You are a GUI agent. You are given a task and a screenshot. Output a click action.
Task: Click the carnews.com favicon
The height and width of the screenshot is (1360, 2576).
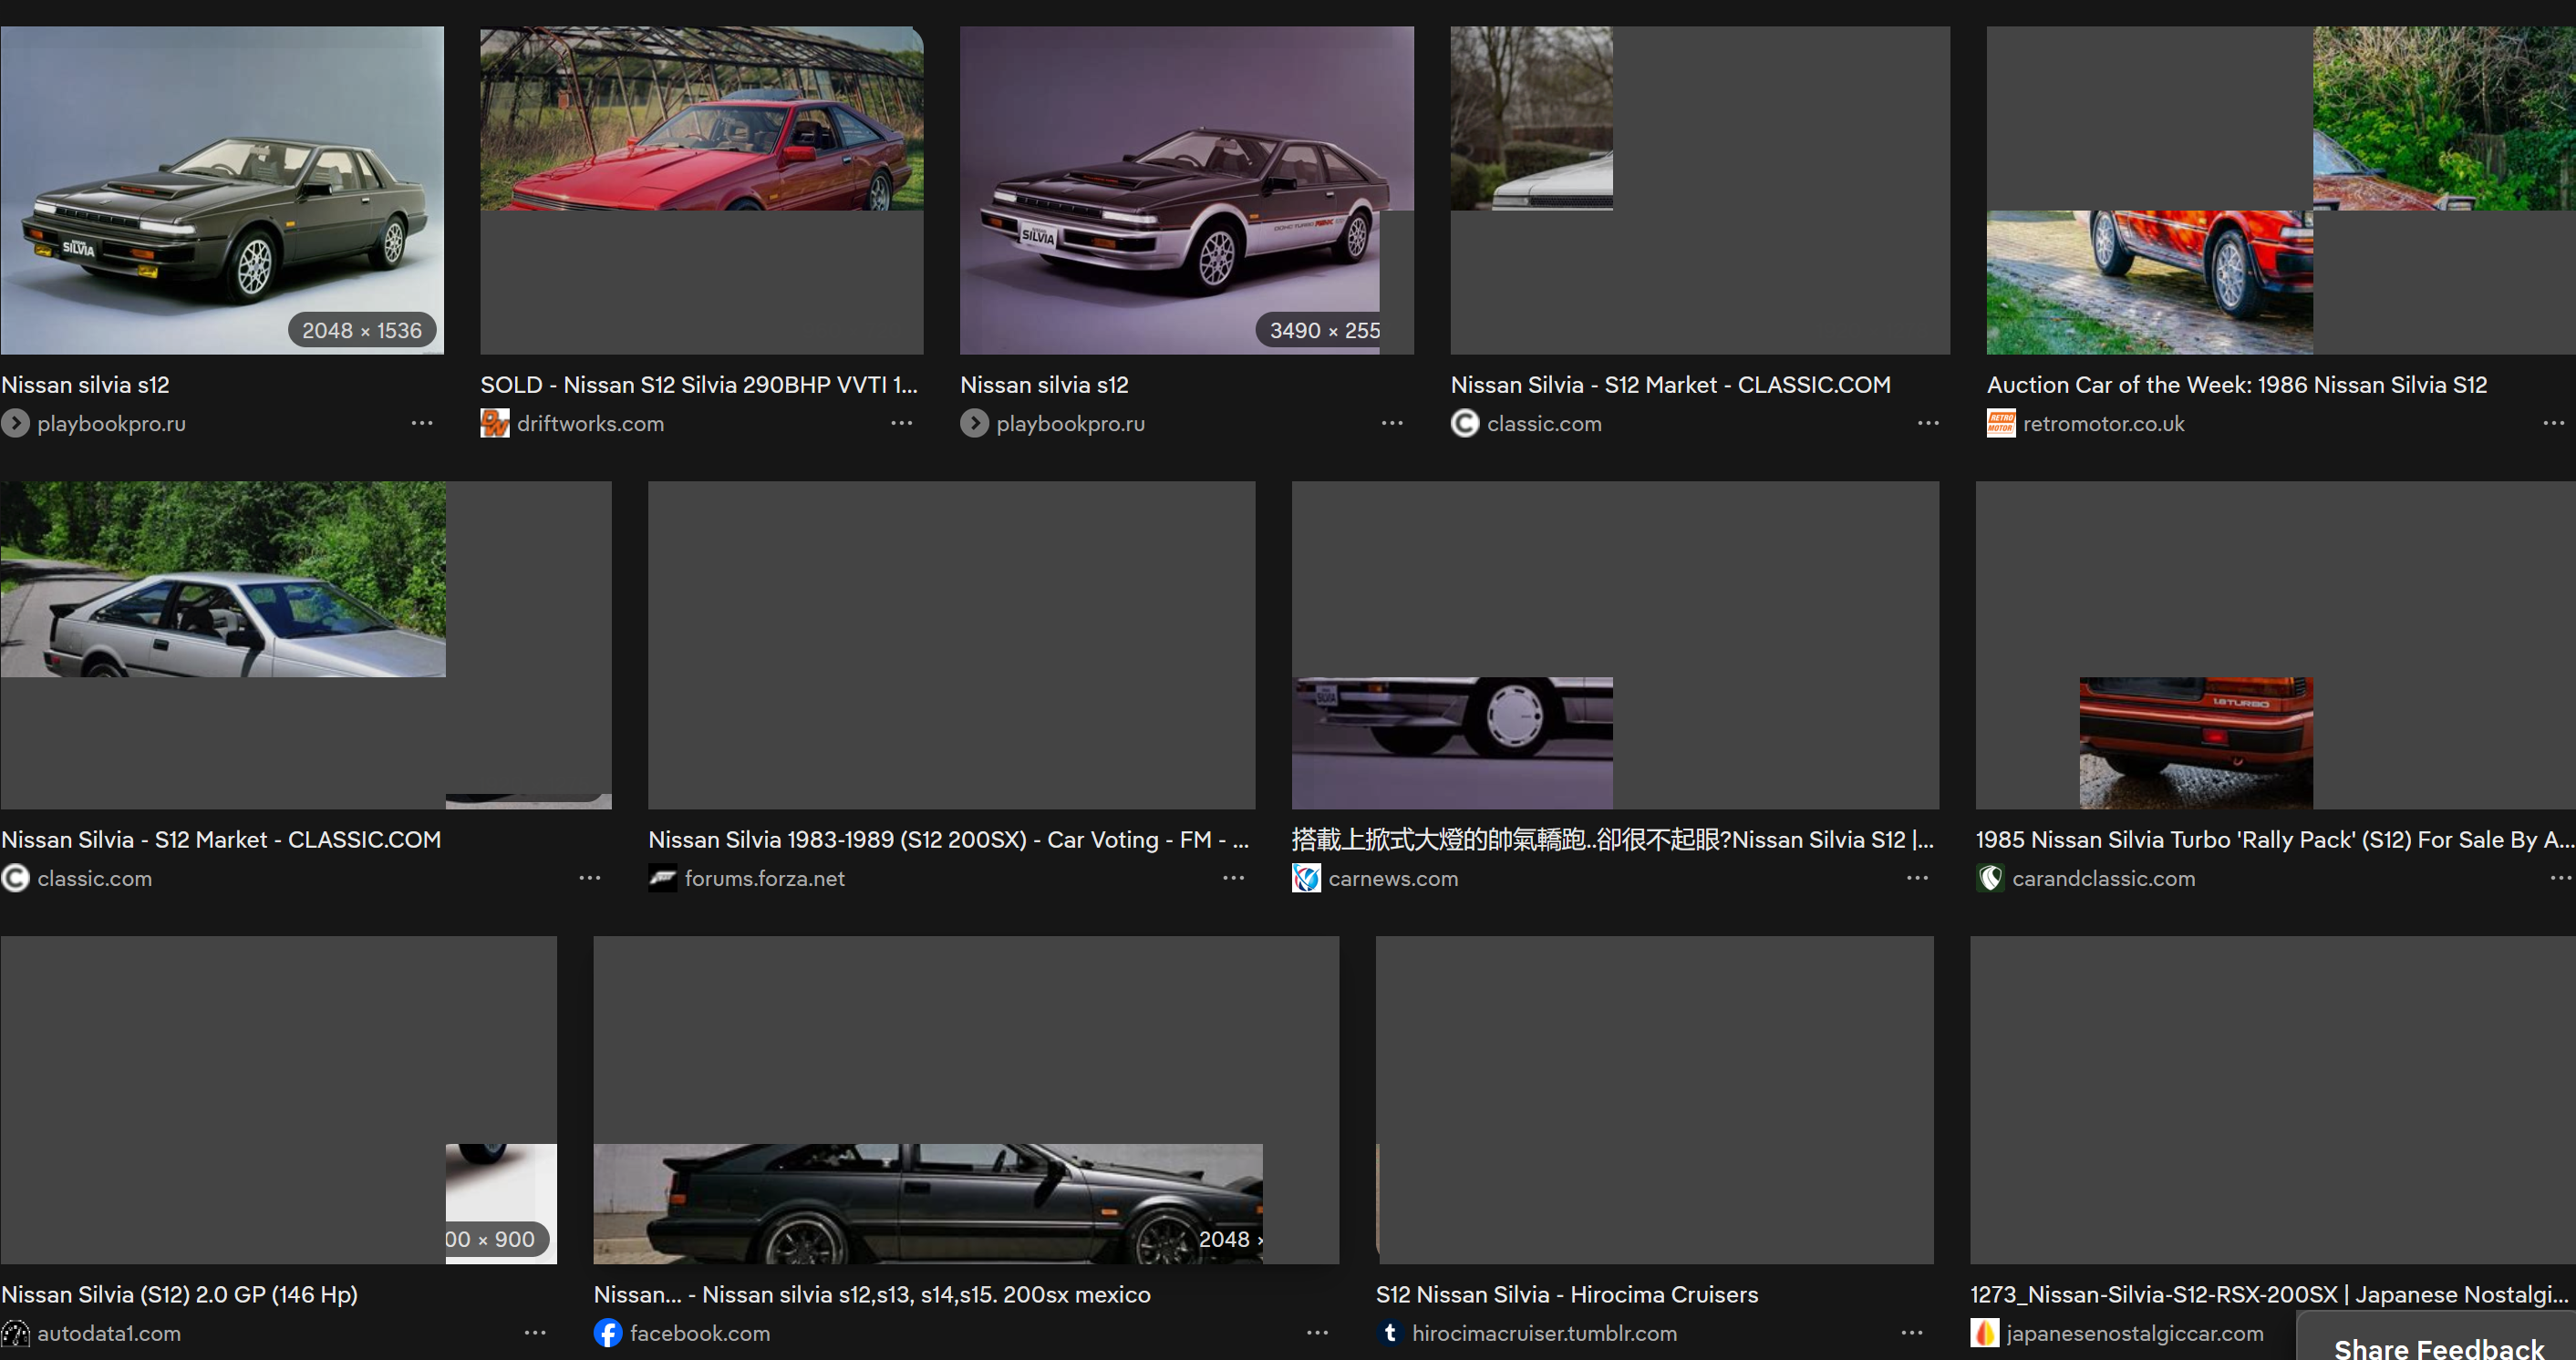point(1306,878)
